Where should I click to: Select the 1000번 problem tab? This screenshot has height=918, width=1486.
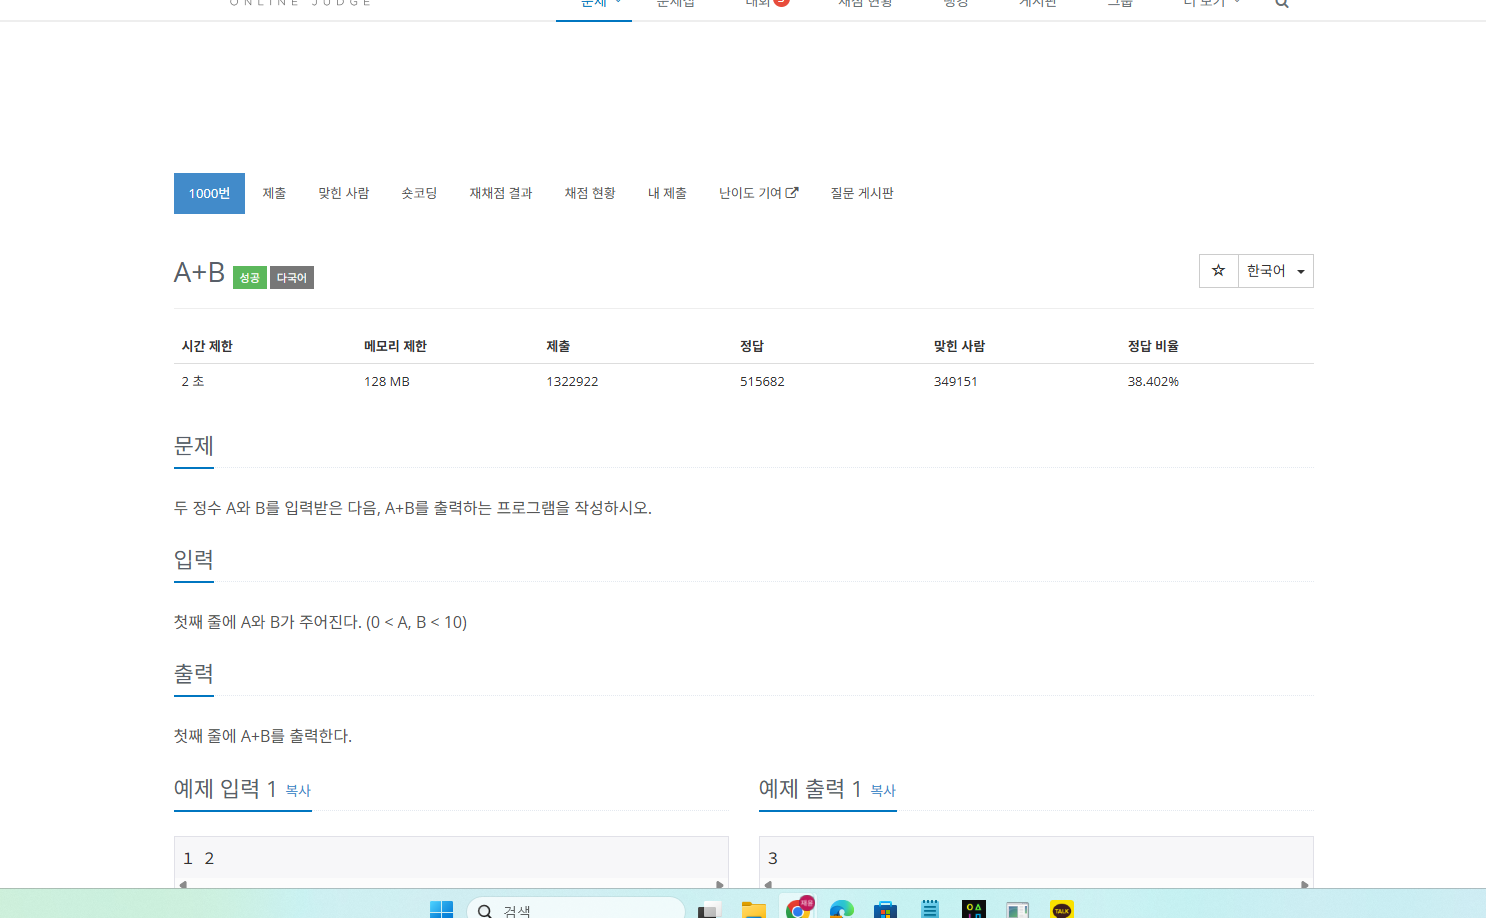[209, 193]
